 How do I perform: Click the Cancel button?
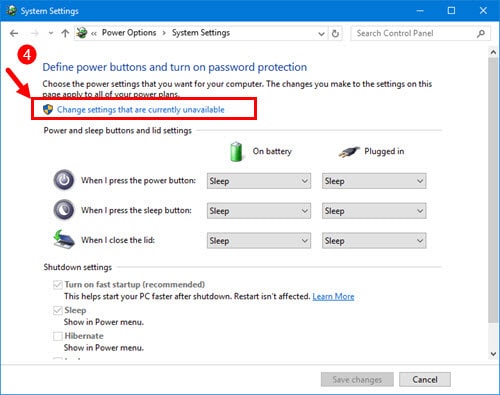click(x=425, y=379)
